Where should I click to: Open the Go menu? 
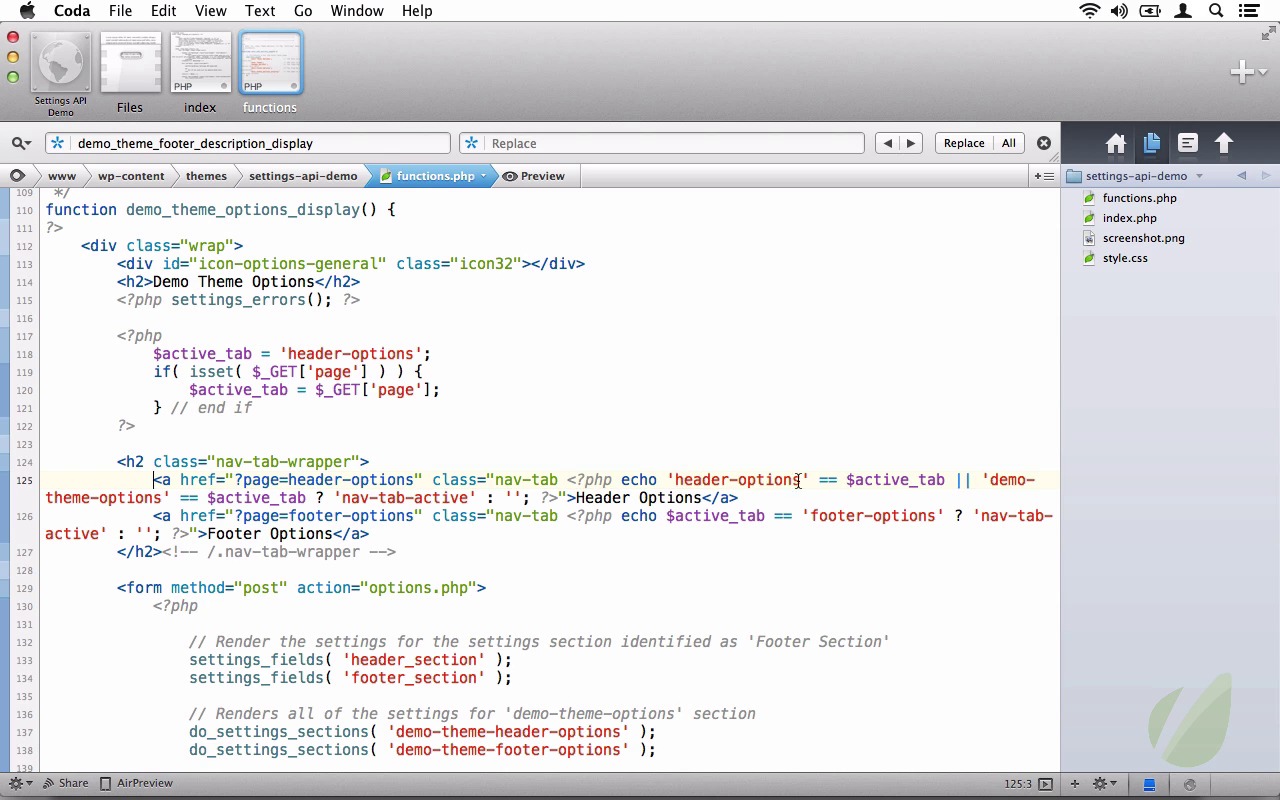coord(303,11)
